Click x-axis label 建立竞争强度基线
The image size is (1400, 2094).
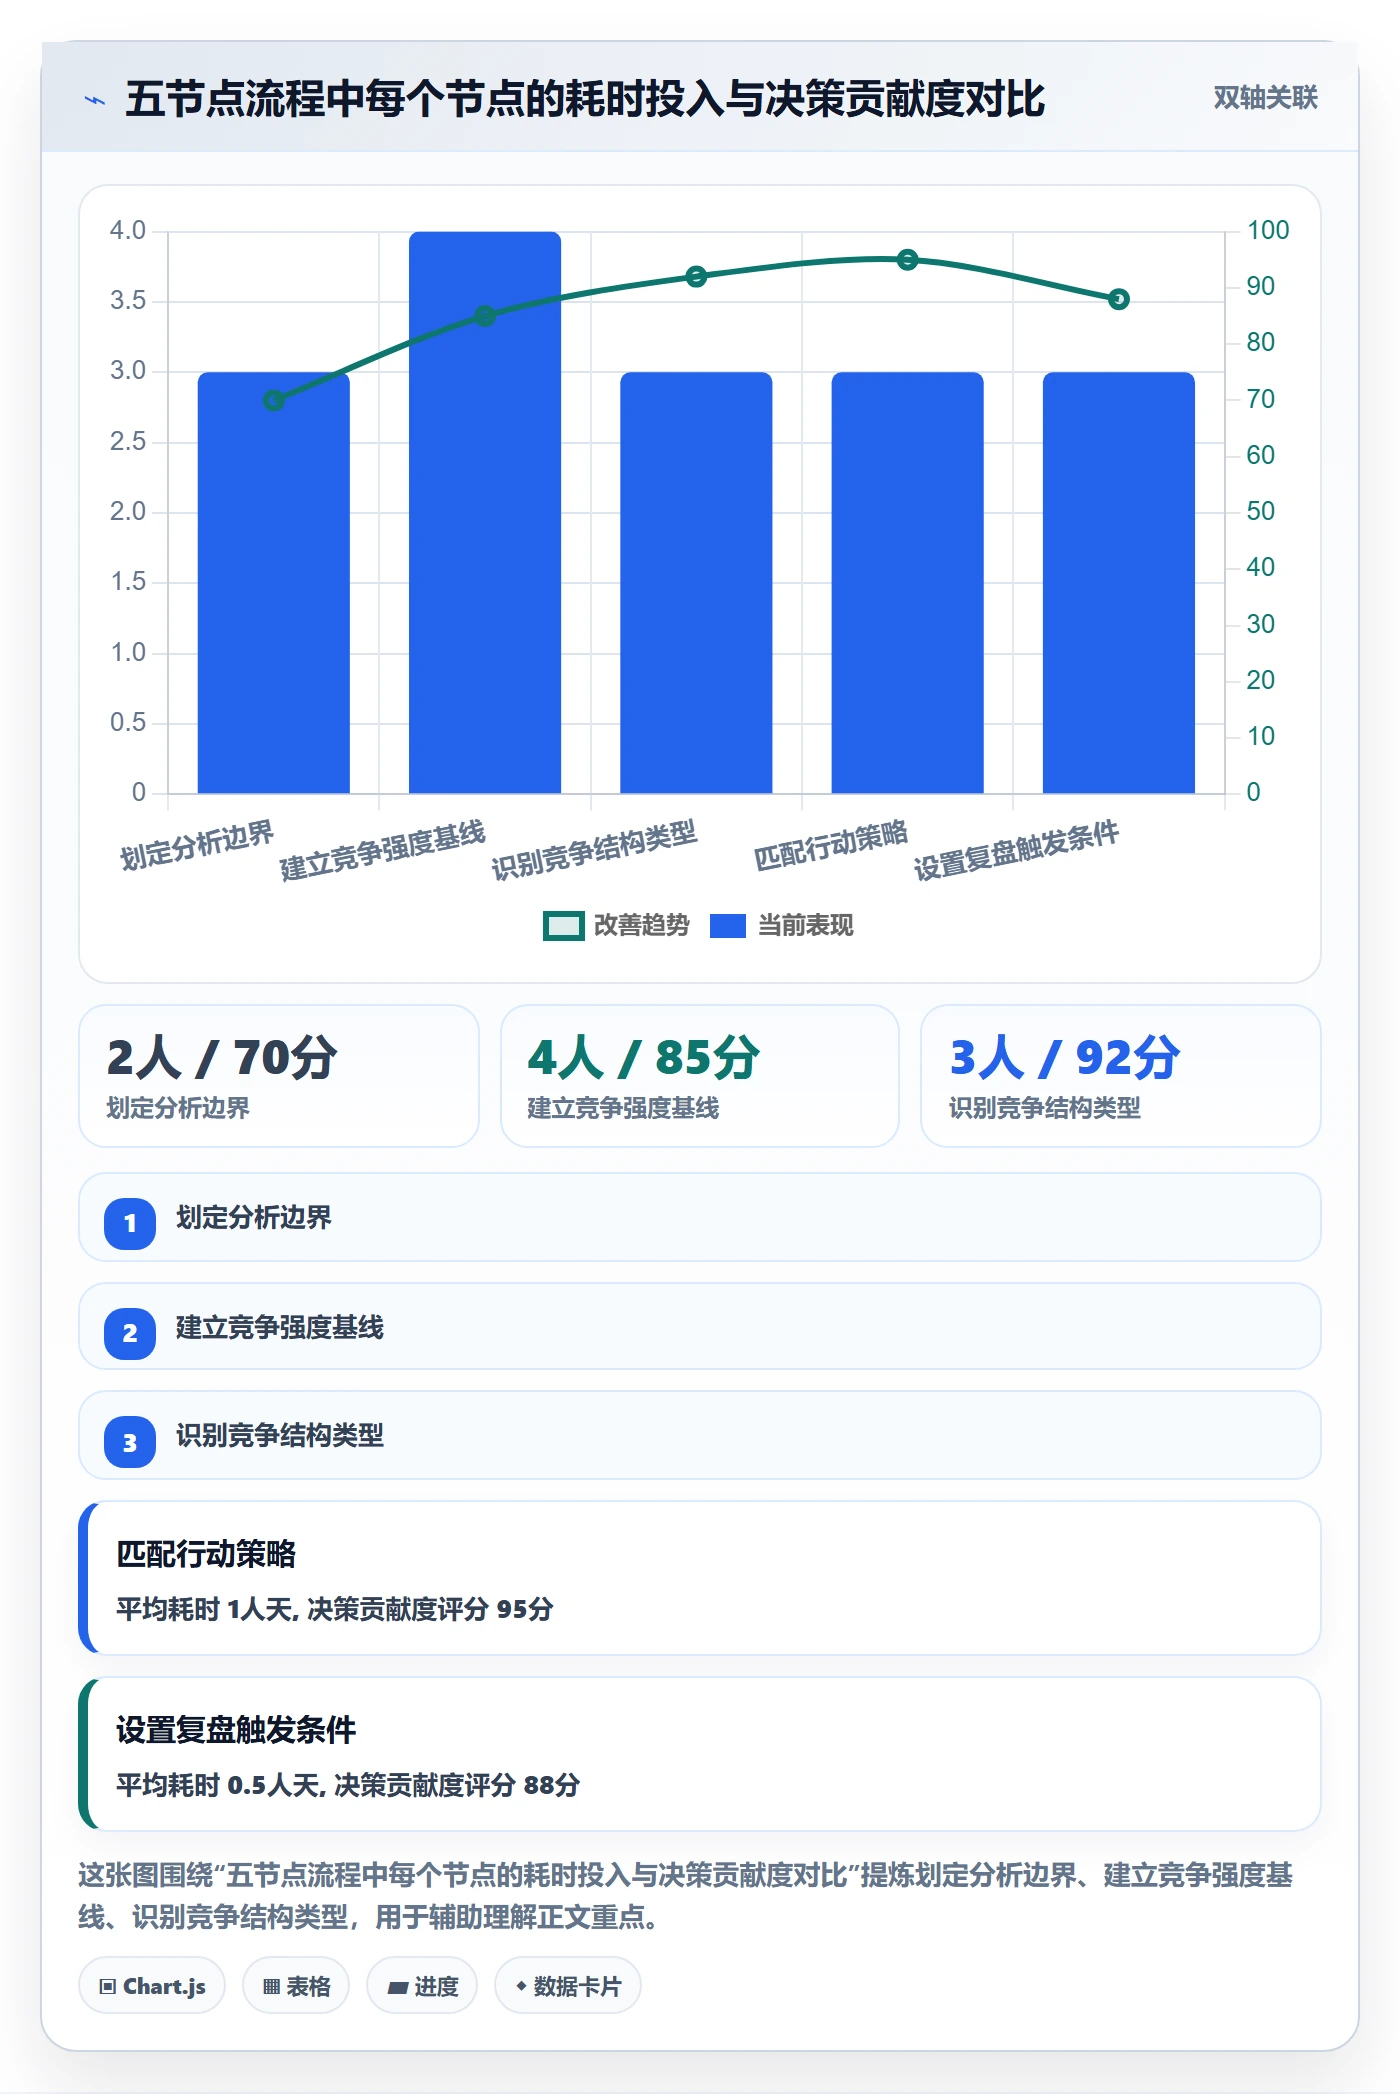click(383, 851)
